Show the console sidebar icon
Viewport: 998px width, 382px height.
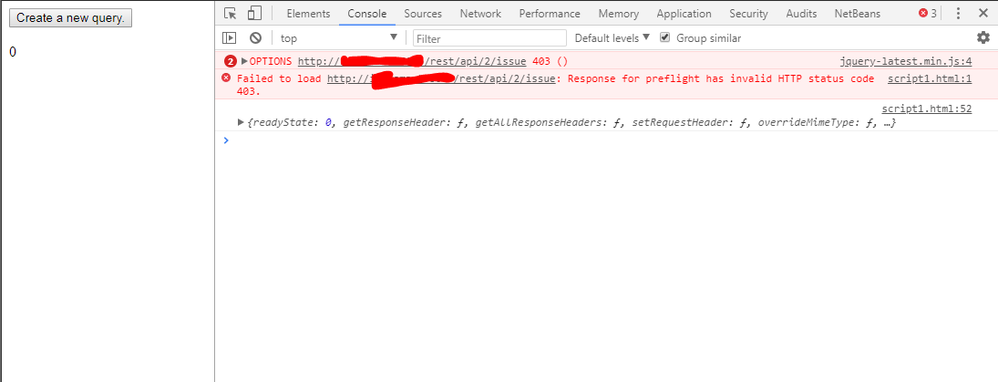(229, 38)
